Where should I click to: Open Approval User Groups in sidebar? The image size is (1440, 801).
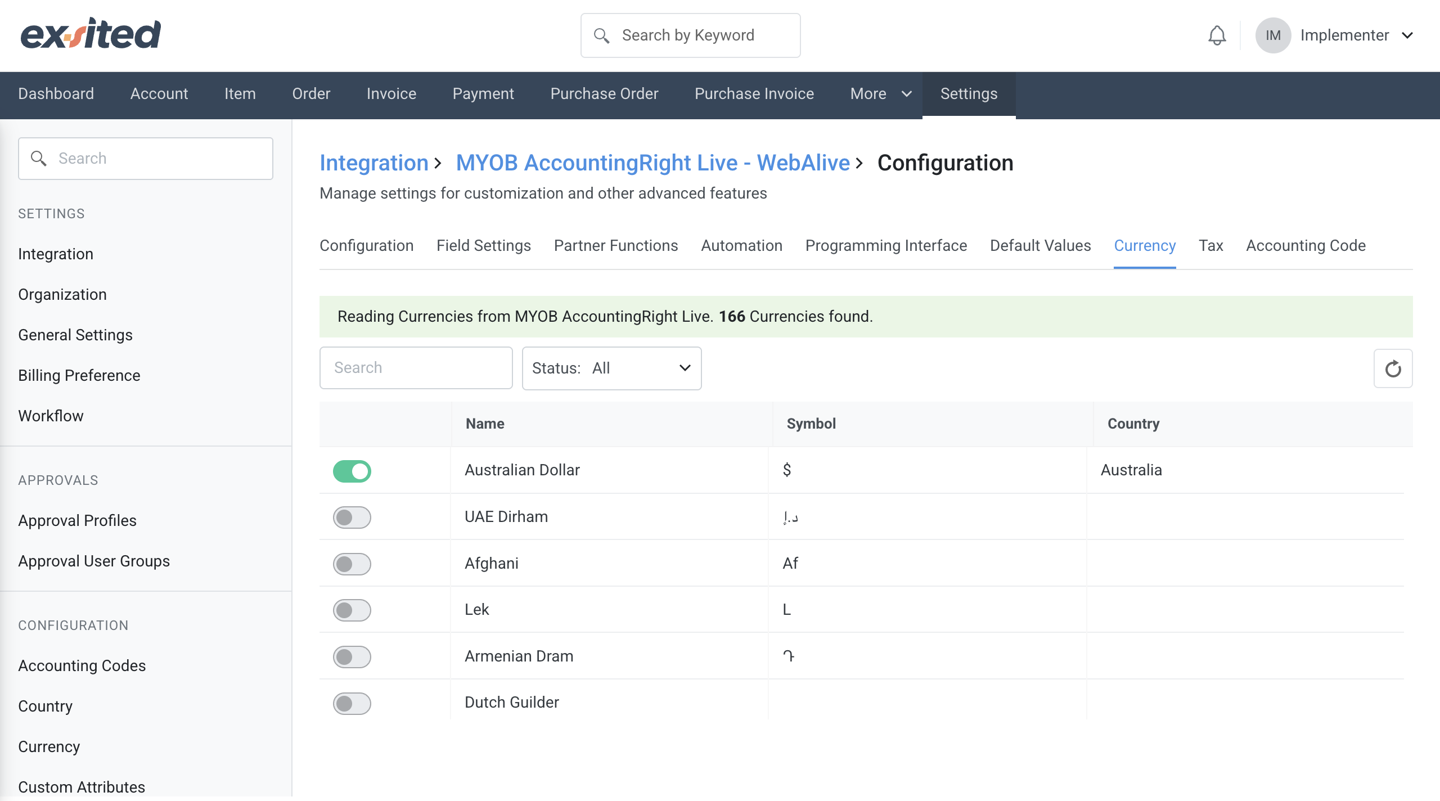[94, 561]
